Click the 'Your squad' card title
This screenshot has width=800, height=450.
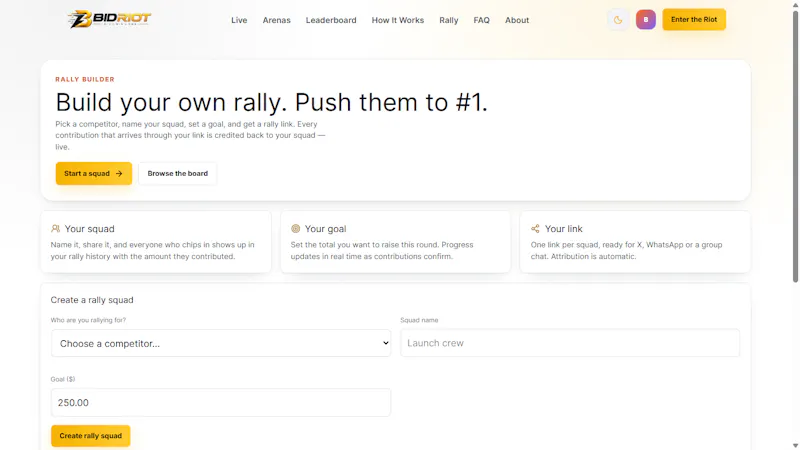coord(89,229)
